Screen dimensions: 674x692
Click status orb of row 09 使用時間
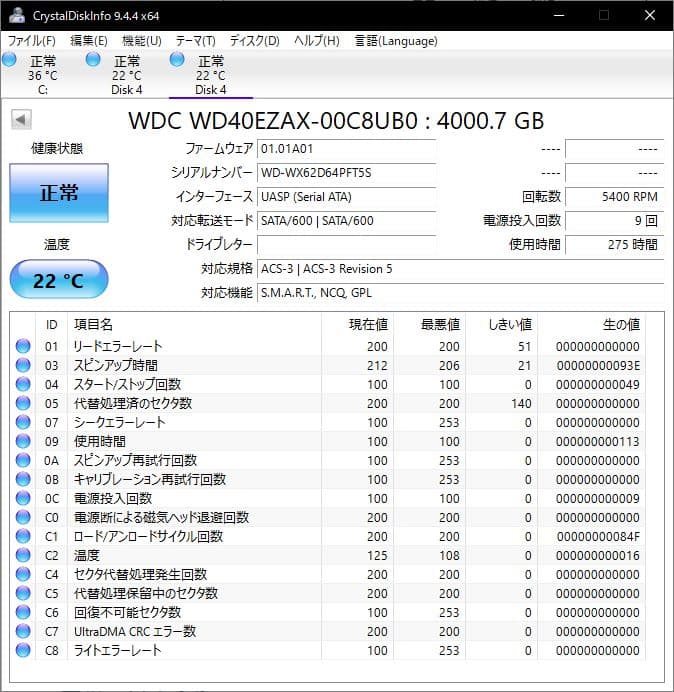[x=23, y=441]
